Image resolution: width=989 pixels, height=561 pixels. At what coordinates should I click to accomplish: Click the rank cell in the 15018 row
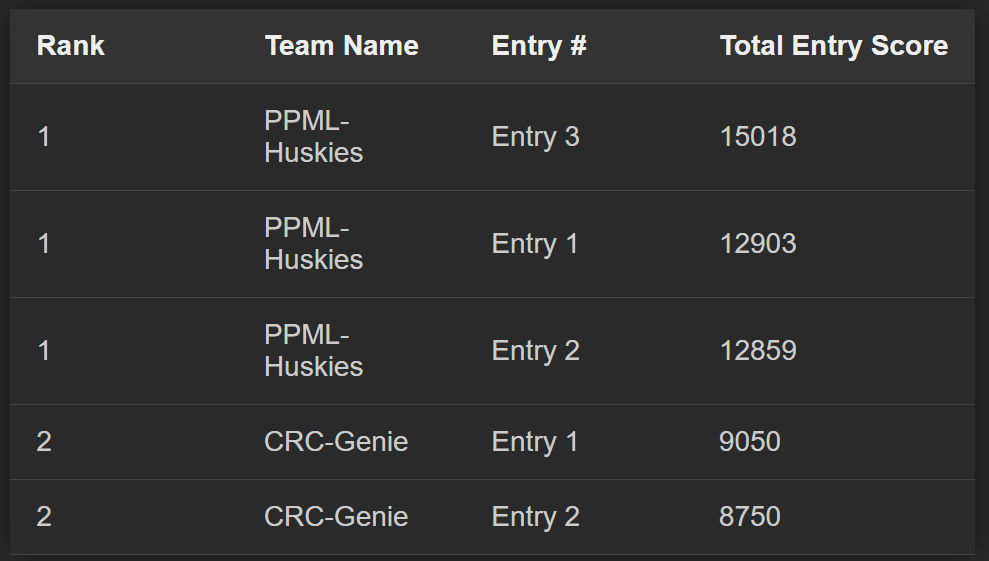[44, 137]
